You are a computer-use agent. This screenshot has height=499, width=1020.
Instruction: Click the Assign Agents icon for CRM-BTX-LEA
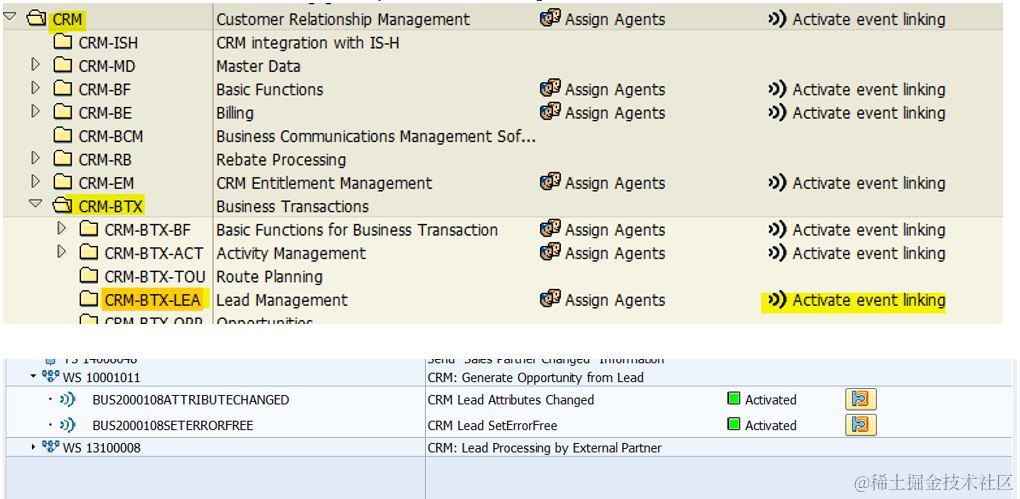[550, 299]
